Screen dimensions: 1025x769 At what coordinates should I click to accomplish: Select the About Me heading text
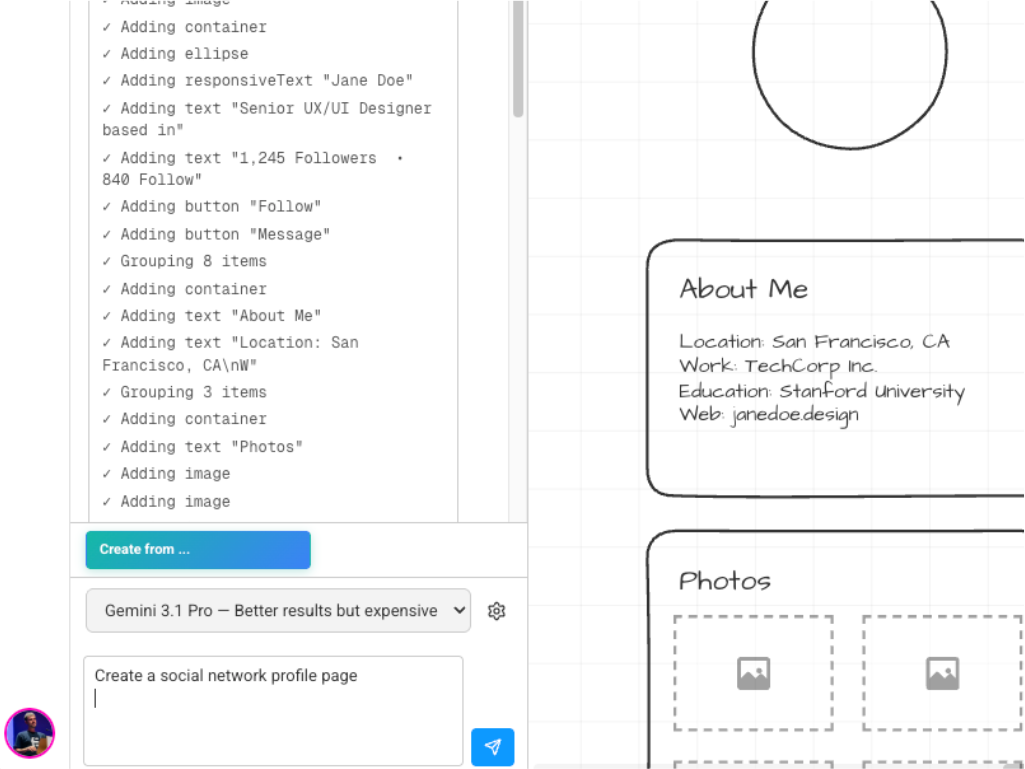point(743,289)
